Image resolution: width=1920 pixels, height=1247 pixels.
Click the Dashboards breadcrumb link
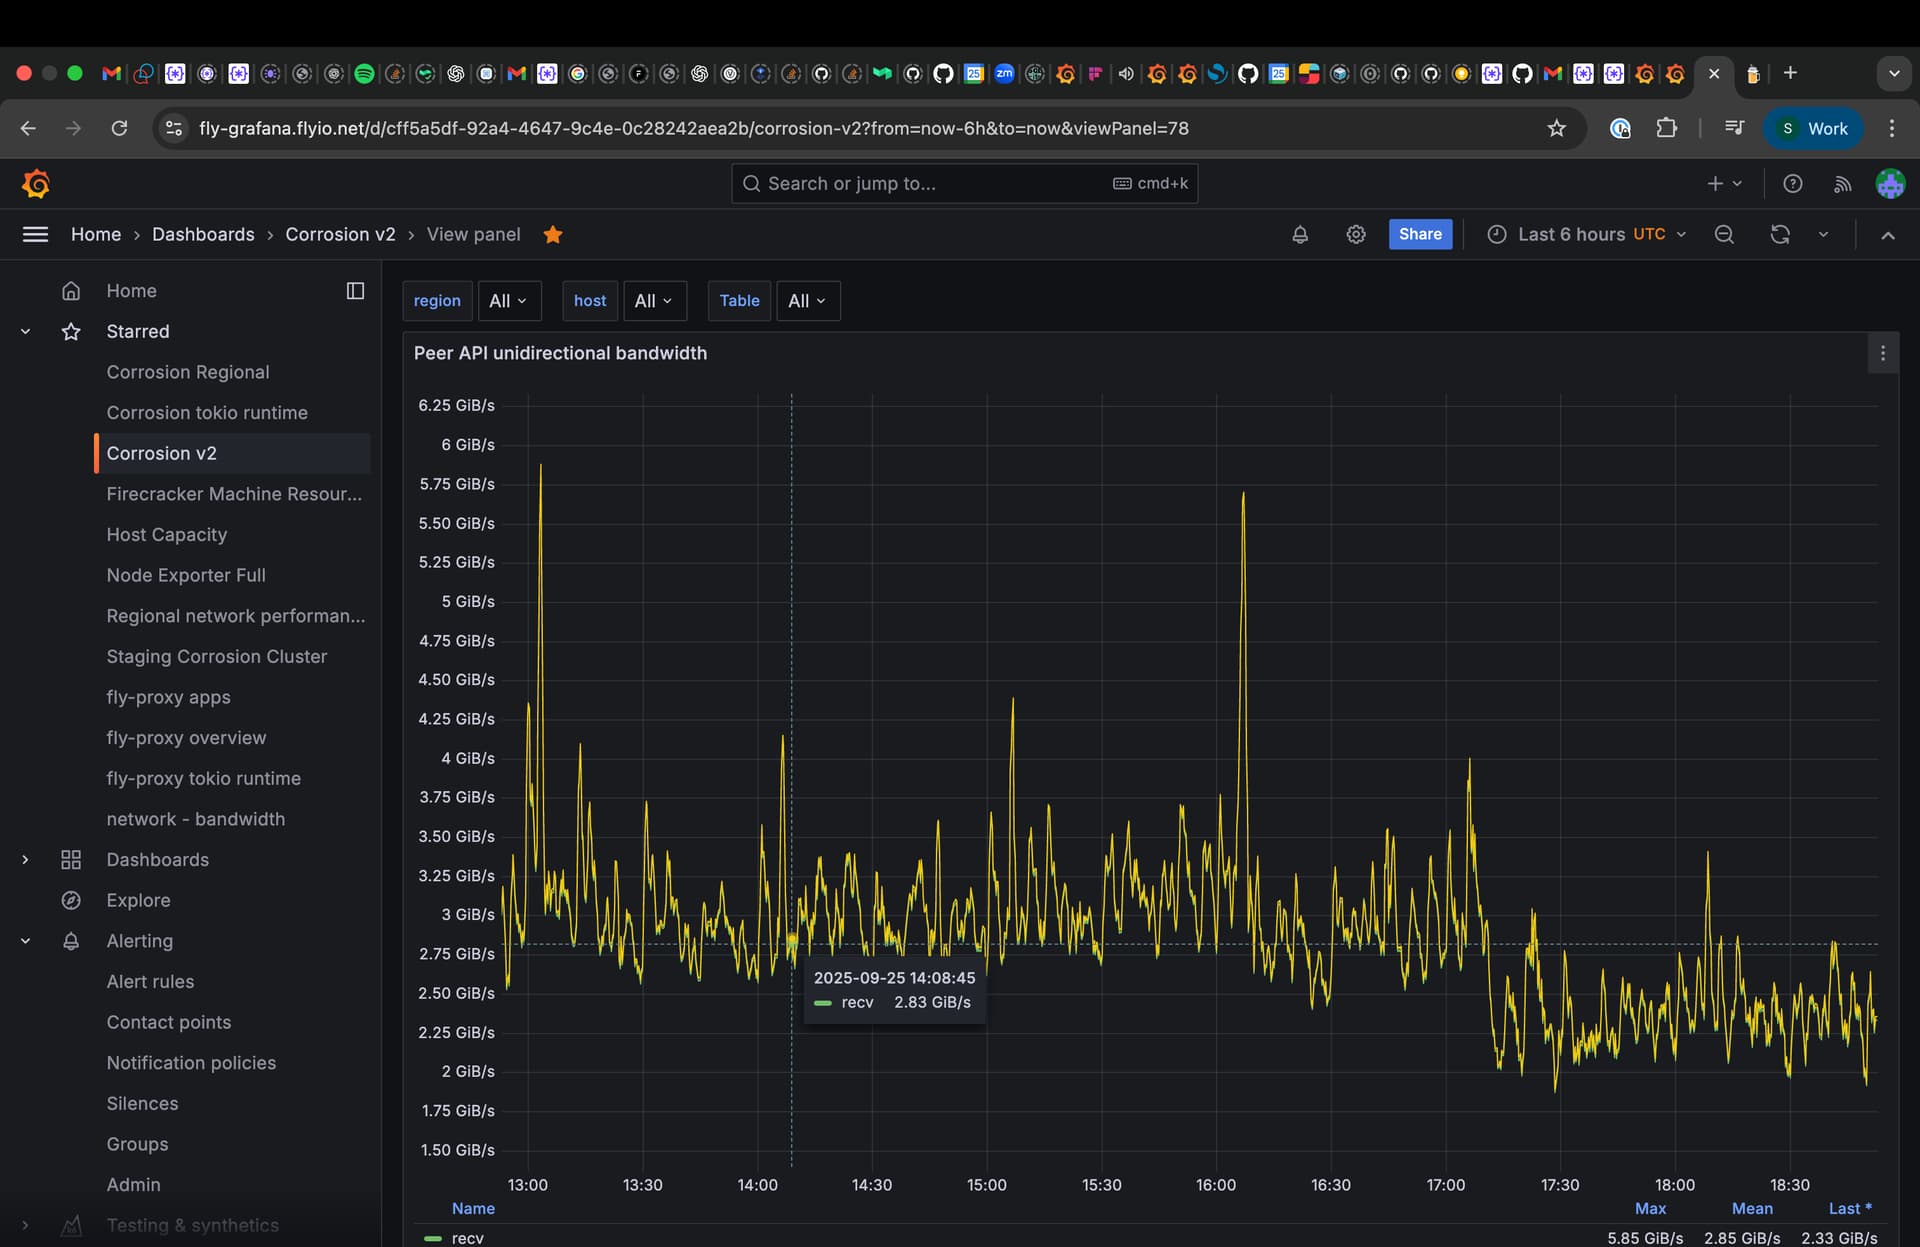[x=203, y=234]
